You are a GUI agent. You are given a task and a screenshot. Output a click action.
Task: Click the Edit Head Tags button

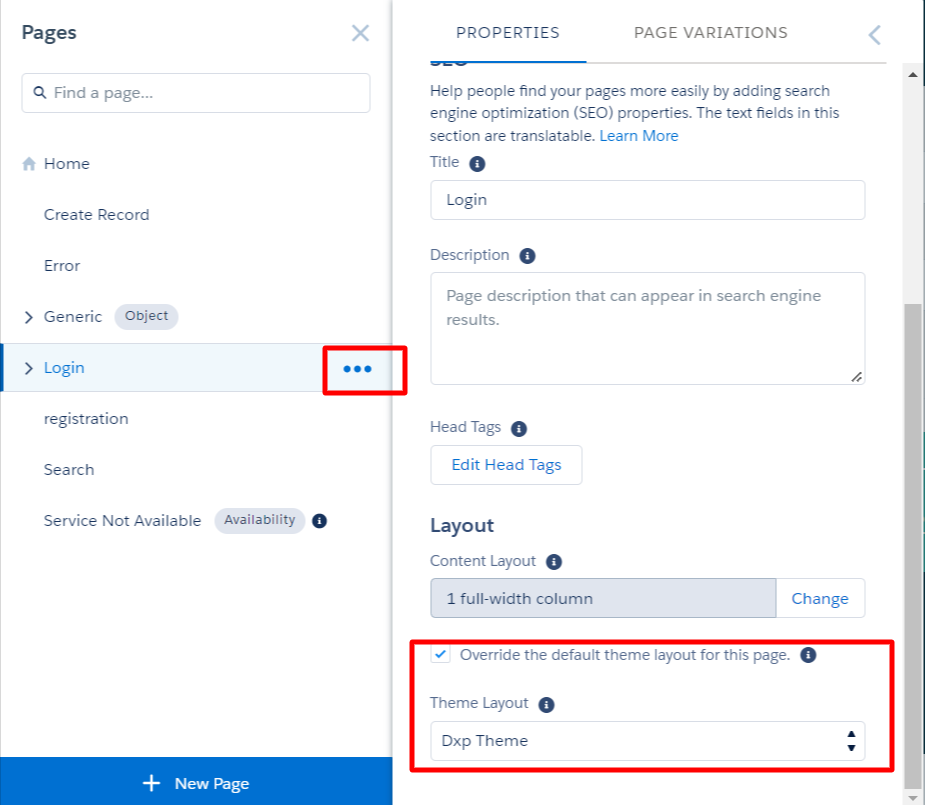coord(506,465)
